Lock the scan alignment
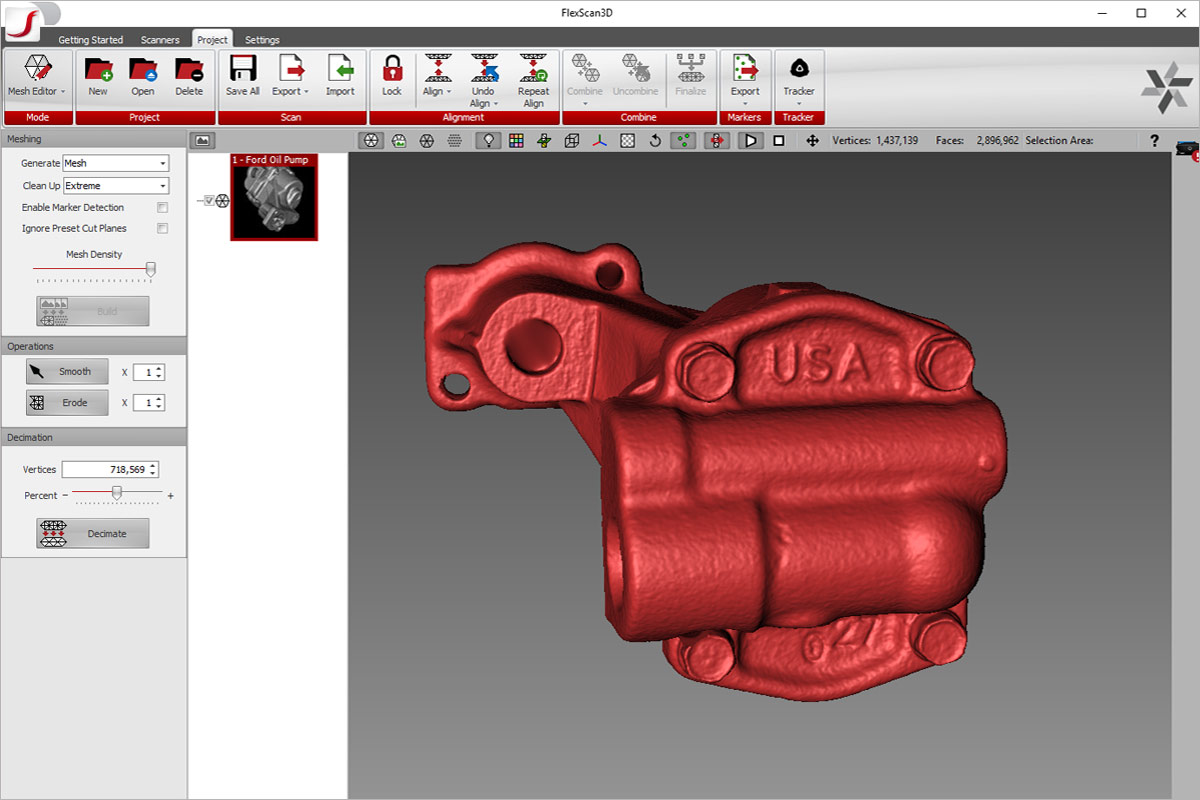 coord(392,77)
